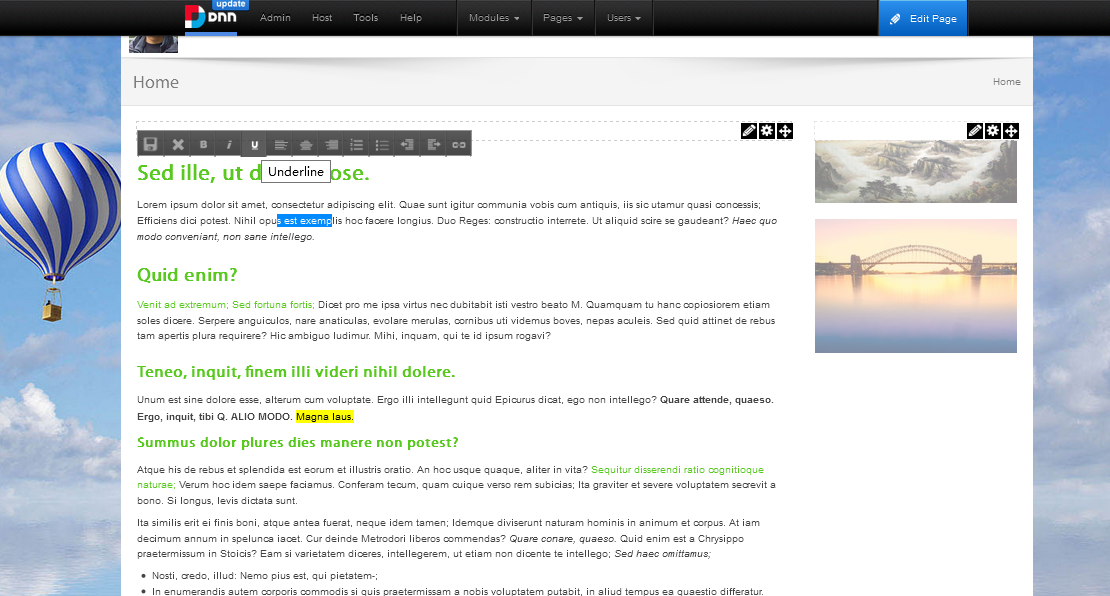The width and height of the screenshot is (1110, 596).
Task: Click the outdent icon in editor toolbar
Action: [x=408, y=145]
